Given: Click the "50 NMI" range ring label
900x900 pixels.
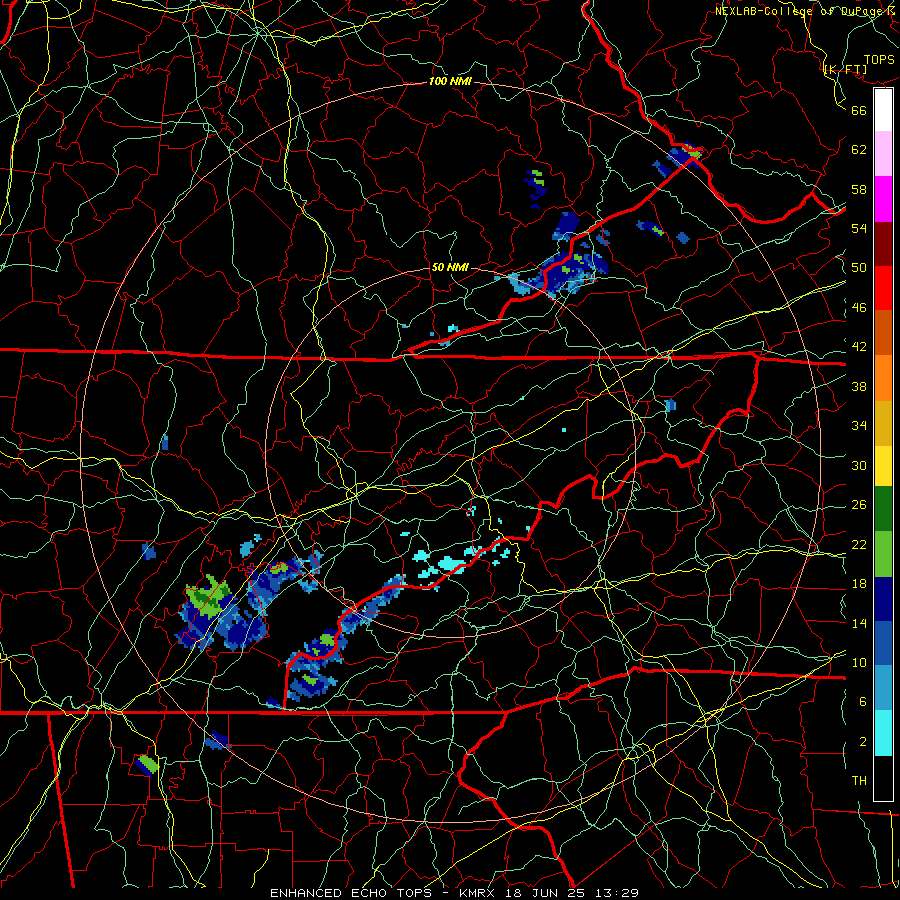Looking at the screenshot, I should click(x=450, y=267).
